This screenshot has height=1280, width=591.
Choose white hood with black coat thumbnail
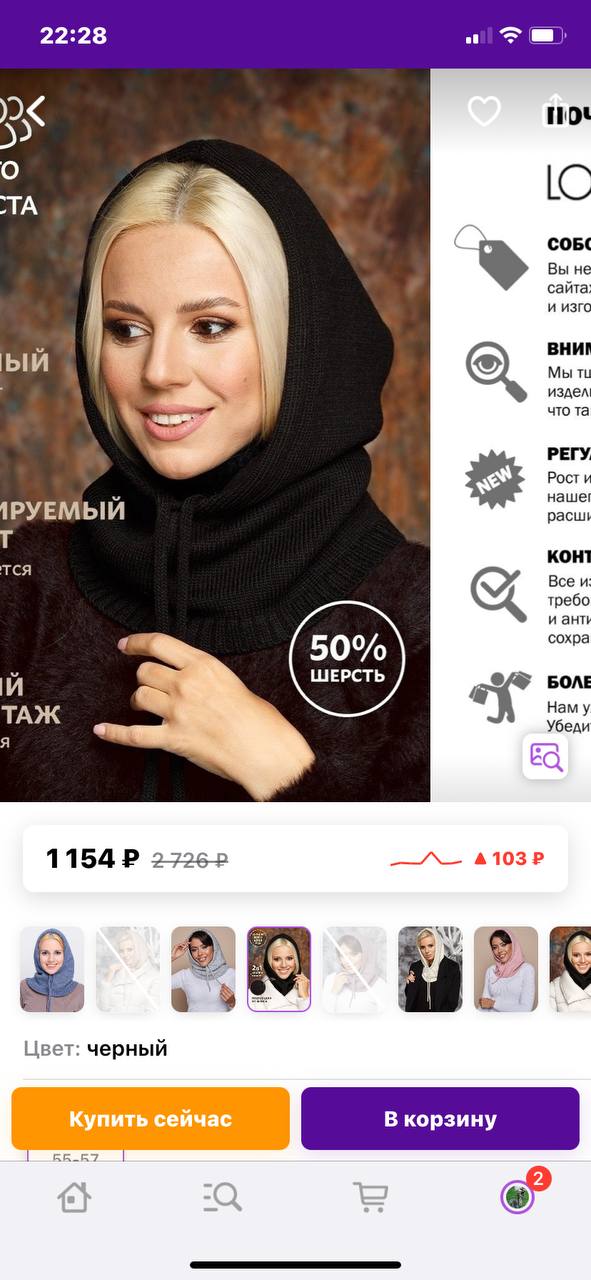pyautogui.click(x=430, y=969)
